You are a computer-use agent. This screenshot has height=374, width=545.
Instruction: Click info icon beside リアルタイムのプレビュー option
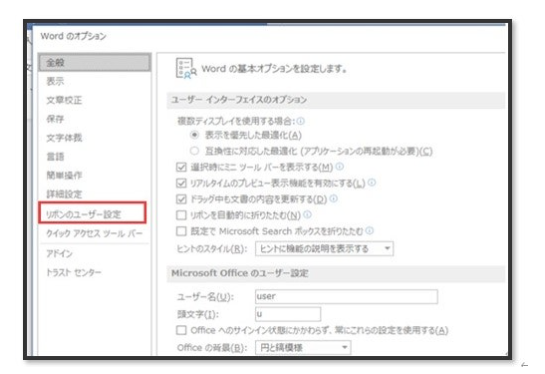click(372, 182)
